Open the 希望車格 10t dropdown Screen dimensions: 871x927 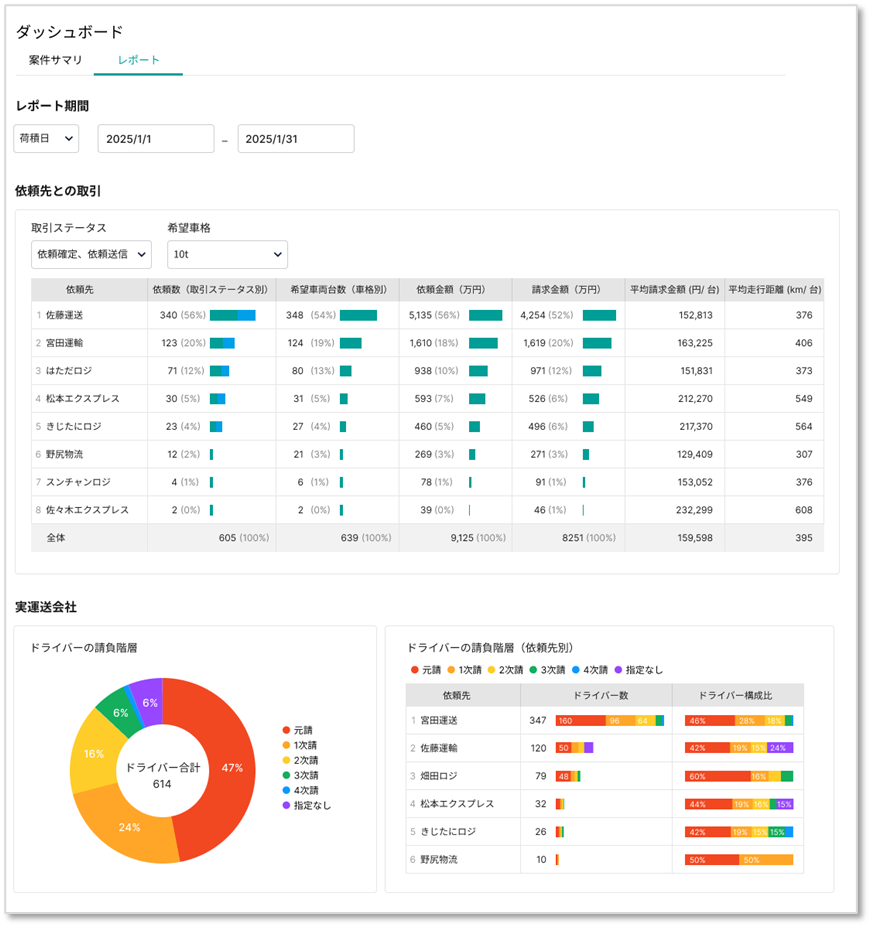(x=227, y=254)
